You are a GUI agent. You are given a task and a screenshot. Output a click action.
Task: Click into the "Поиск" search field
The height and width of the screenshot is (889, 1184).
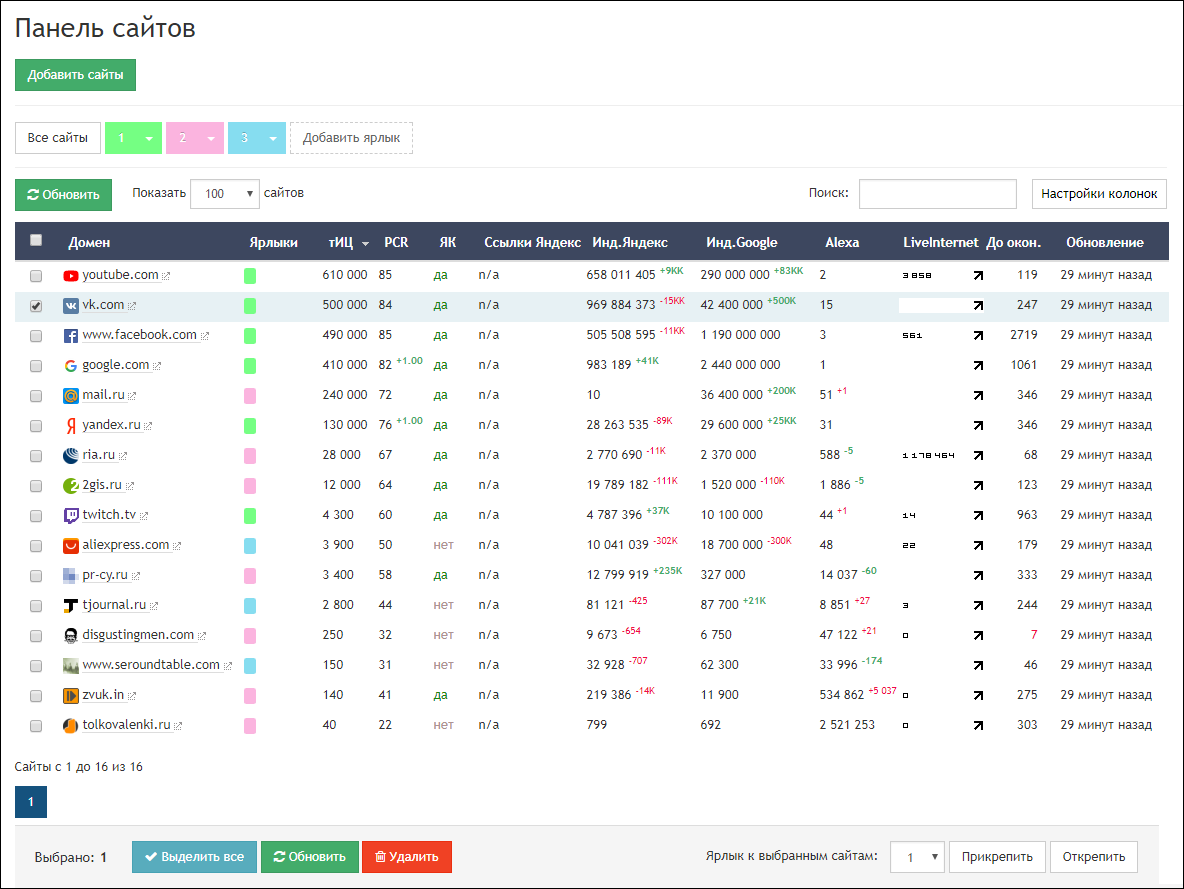click(937, 194)
